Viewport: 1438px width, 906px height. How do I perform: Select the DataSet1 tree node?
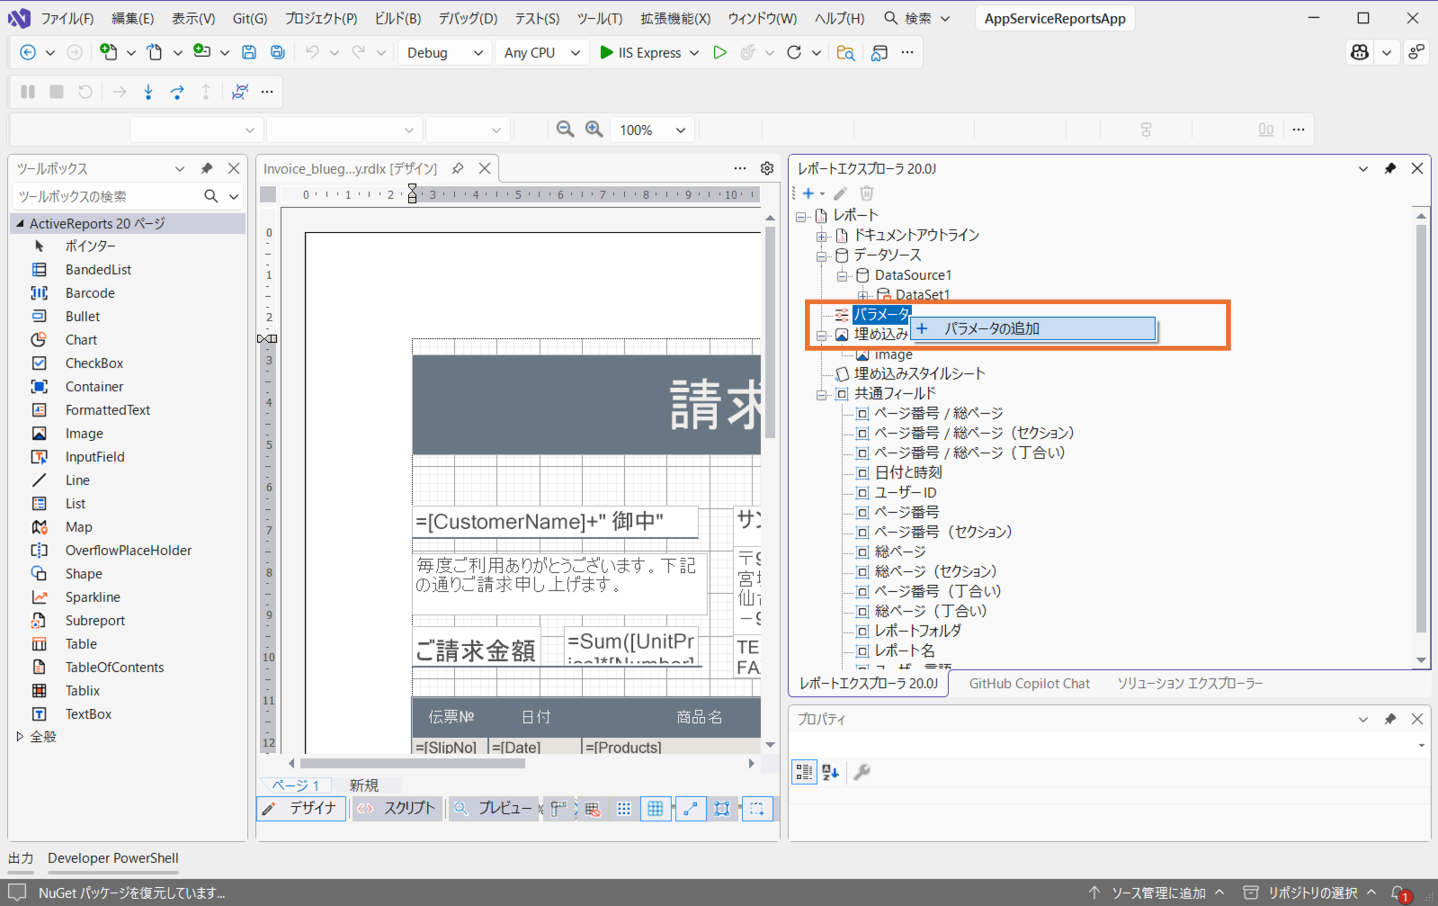click(922, 295)
